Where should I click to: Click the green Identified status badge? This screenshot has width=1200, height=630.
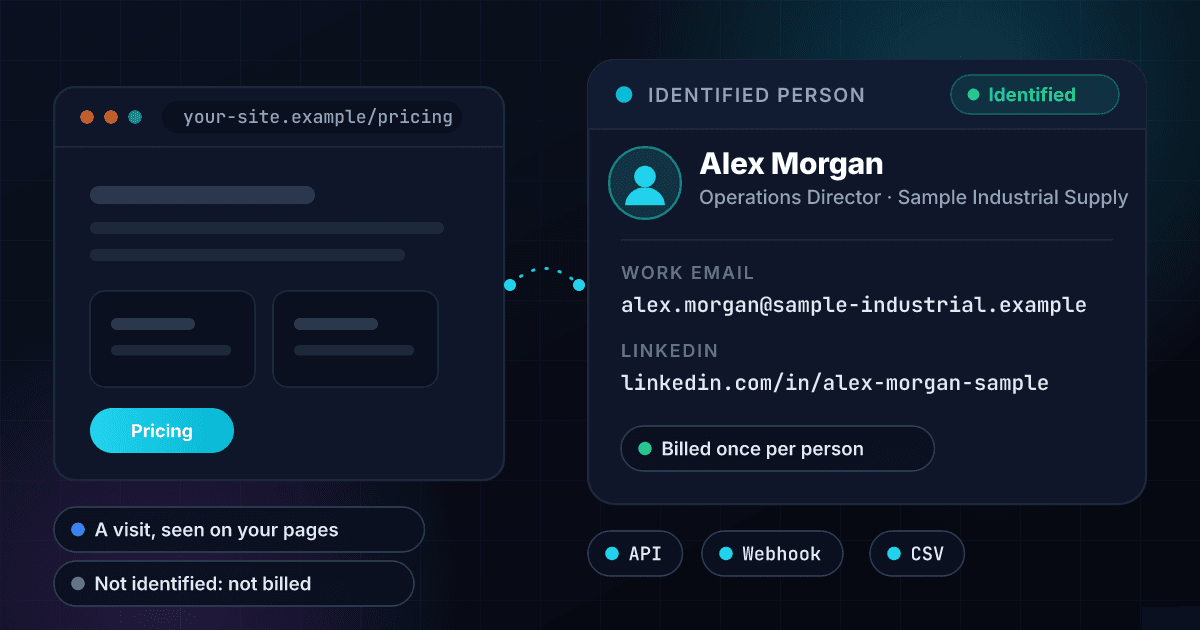(1034, 95)
